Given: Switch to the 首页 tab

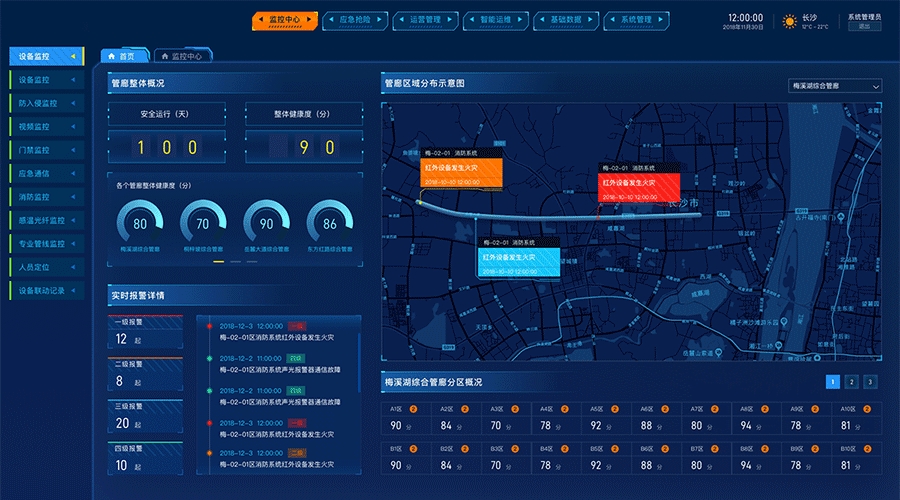Looking at the screenshot, I should (125, 56).
